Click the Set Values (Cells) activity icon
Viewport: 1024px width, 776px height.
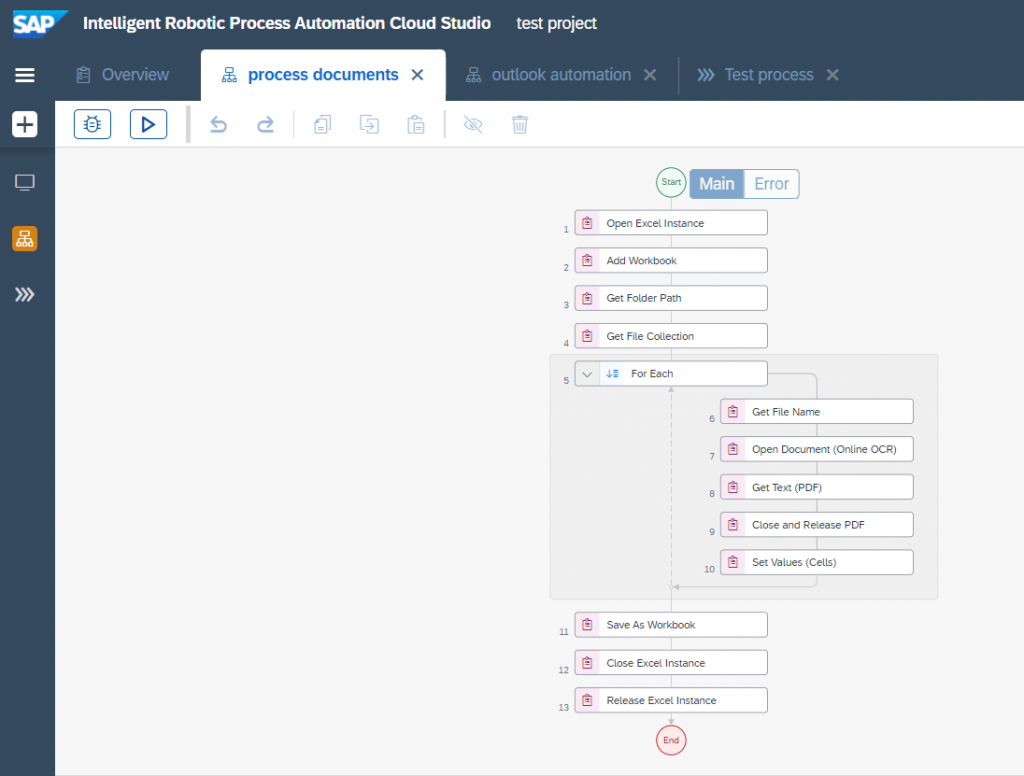(733, 562)
